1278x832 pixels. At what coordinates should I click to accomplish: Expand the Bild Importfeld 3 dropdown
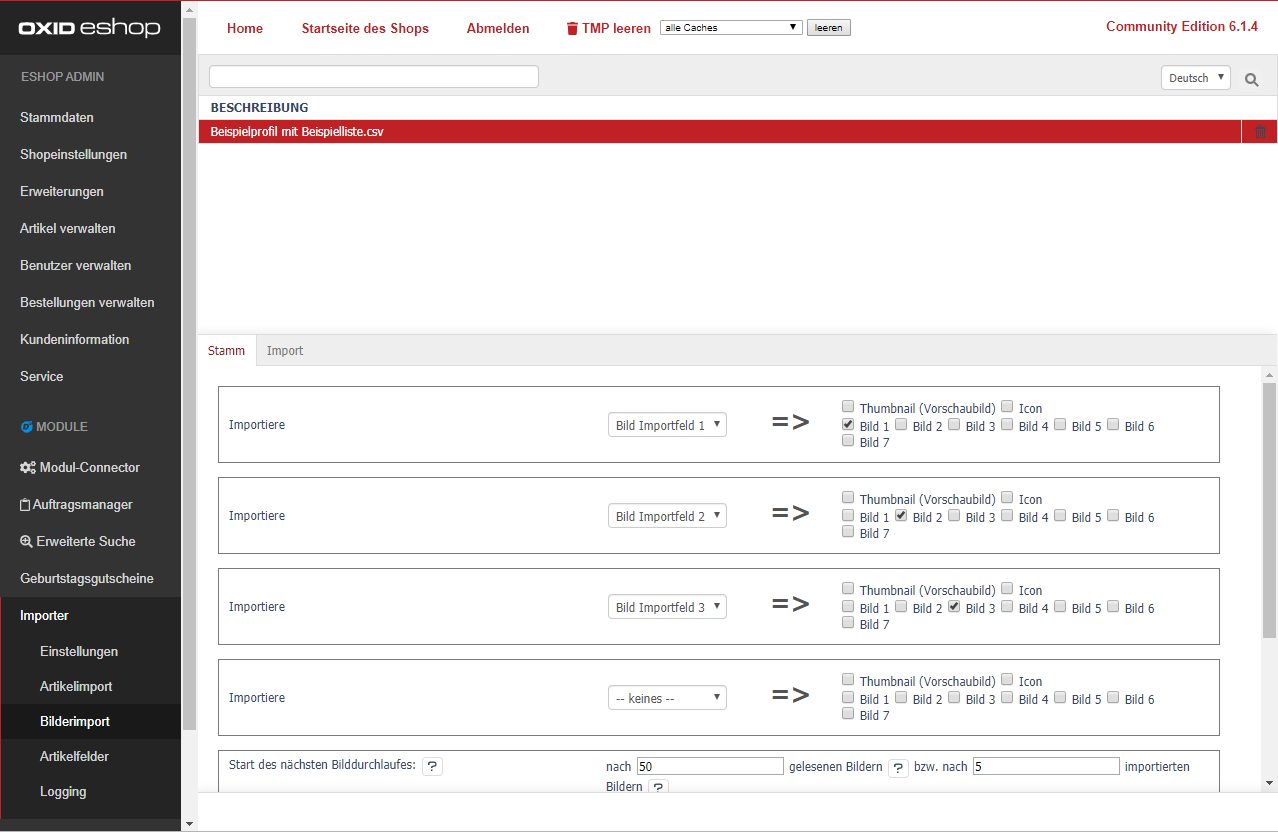coord(667,607)
